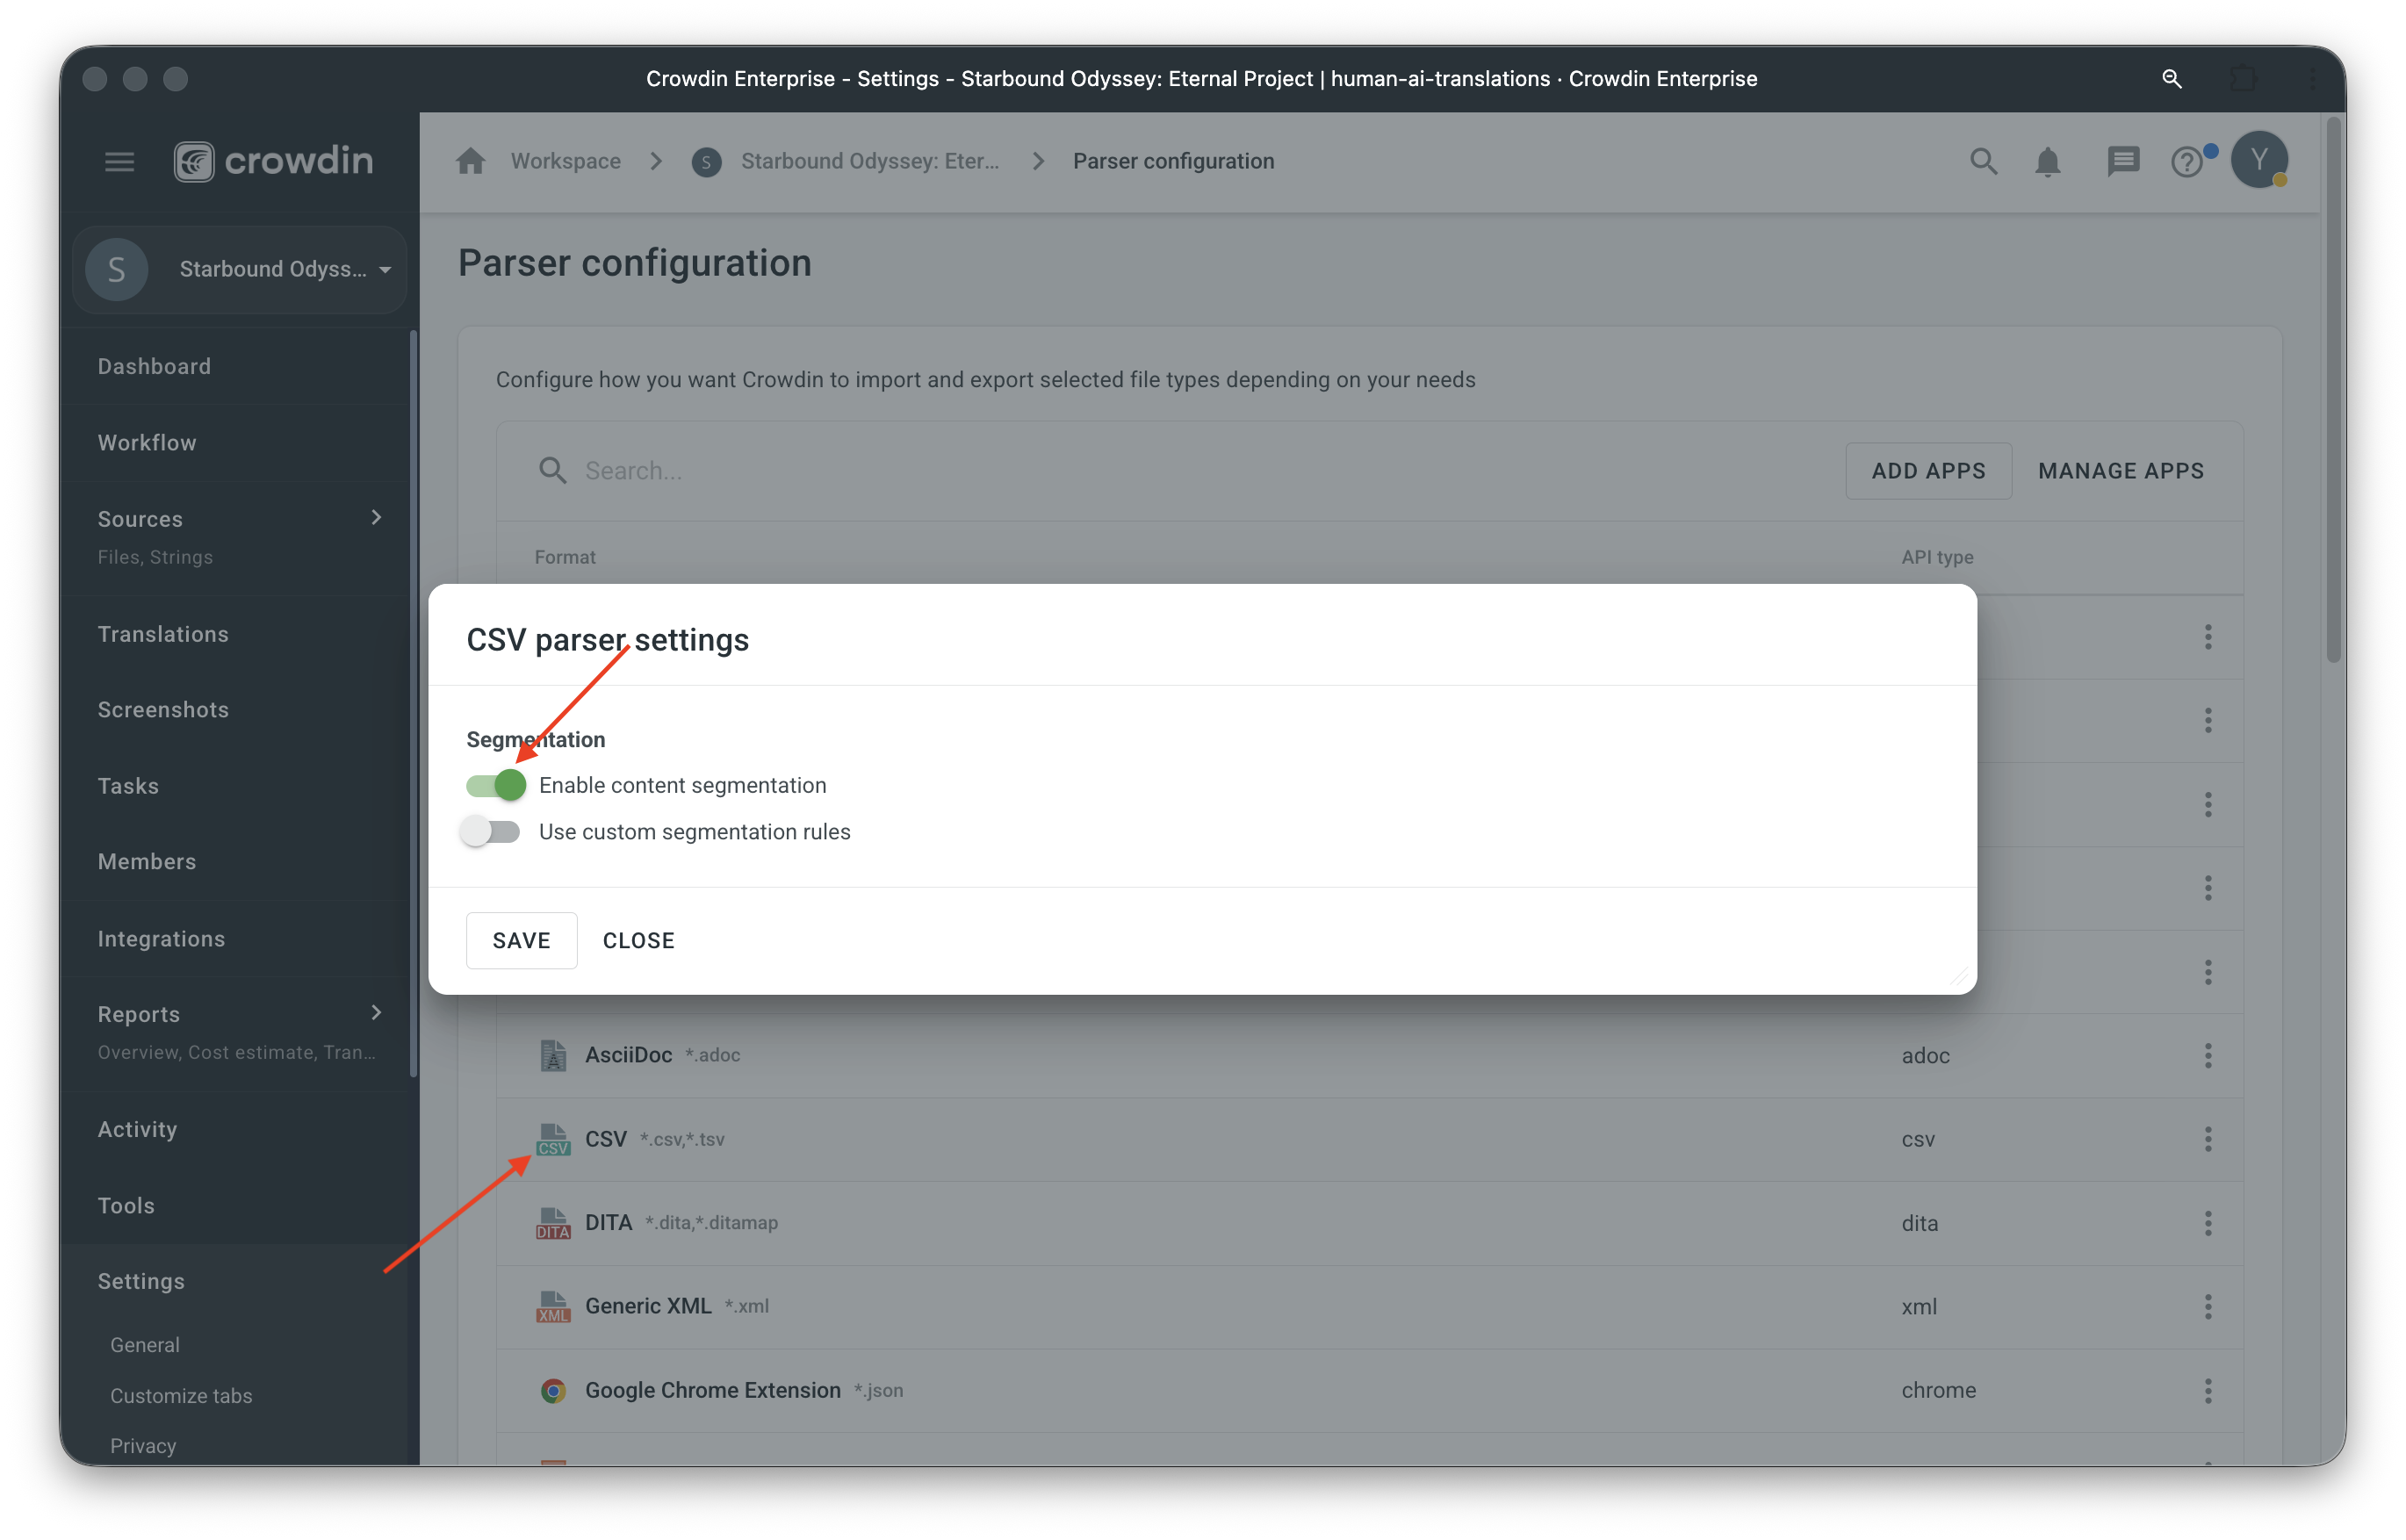Click the Starbound Odyssey project avatar in breadcrumb
Viewport: 2406px width, 1540px height.
(706, 162)
